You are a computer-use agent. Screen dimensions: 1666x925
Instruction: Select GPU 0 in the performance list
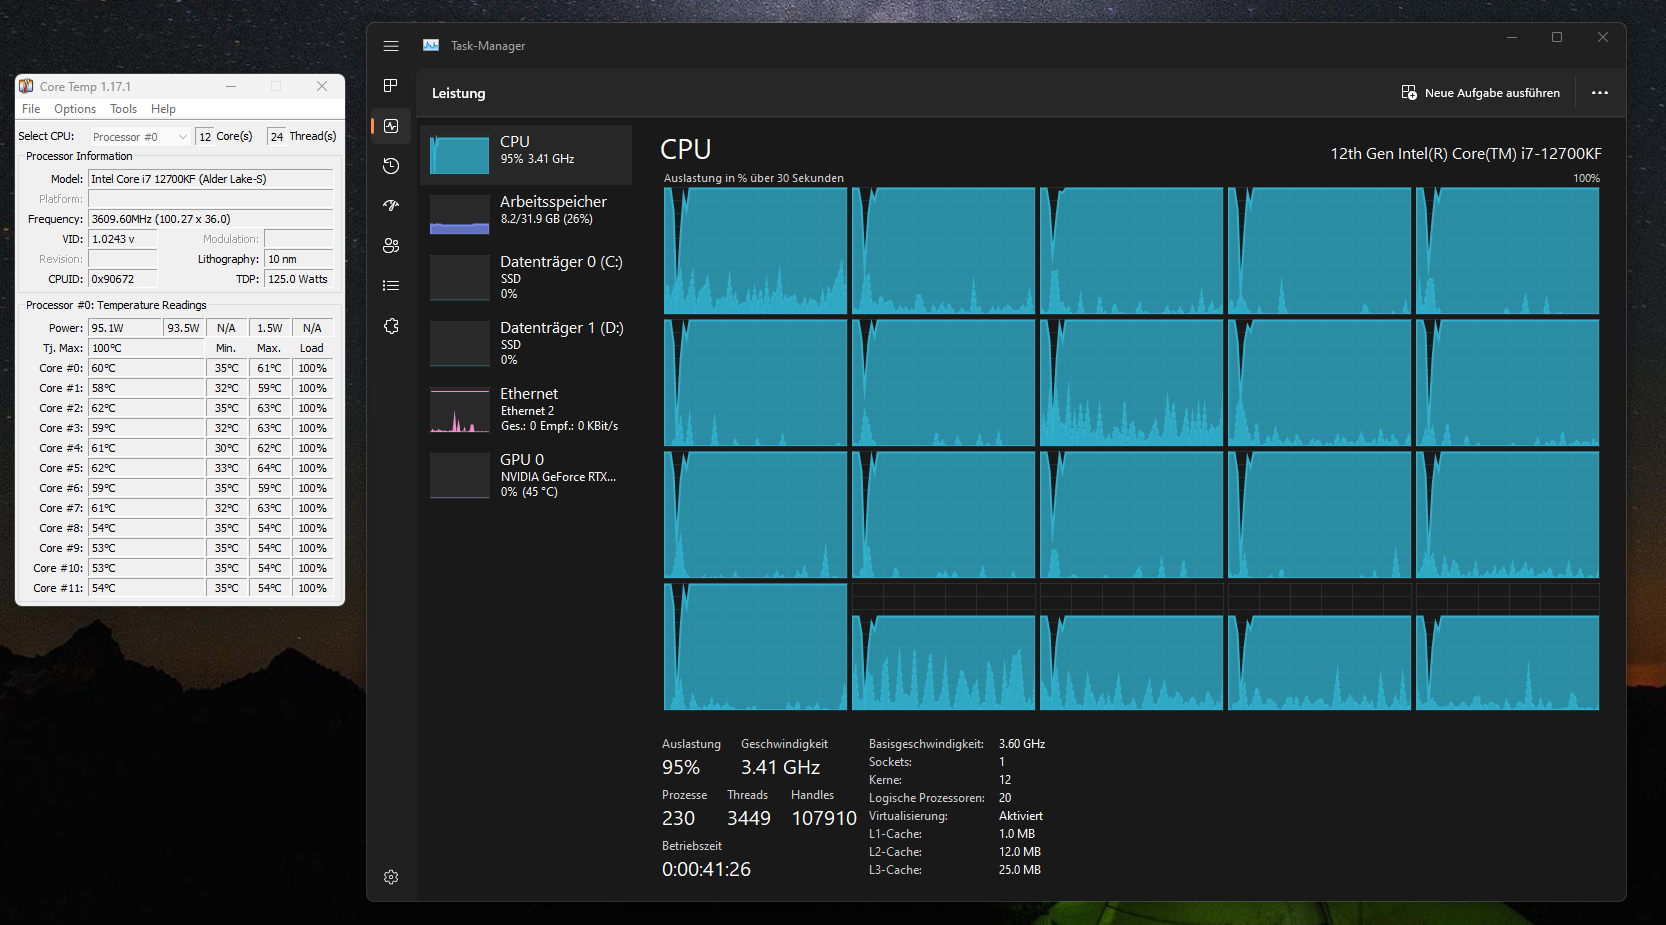[x=526, y=475]
